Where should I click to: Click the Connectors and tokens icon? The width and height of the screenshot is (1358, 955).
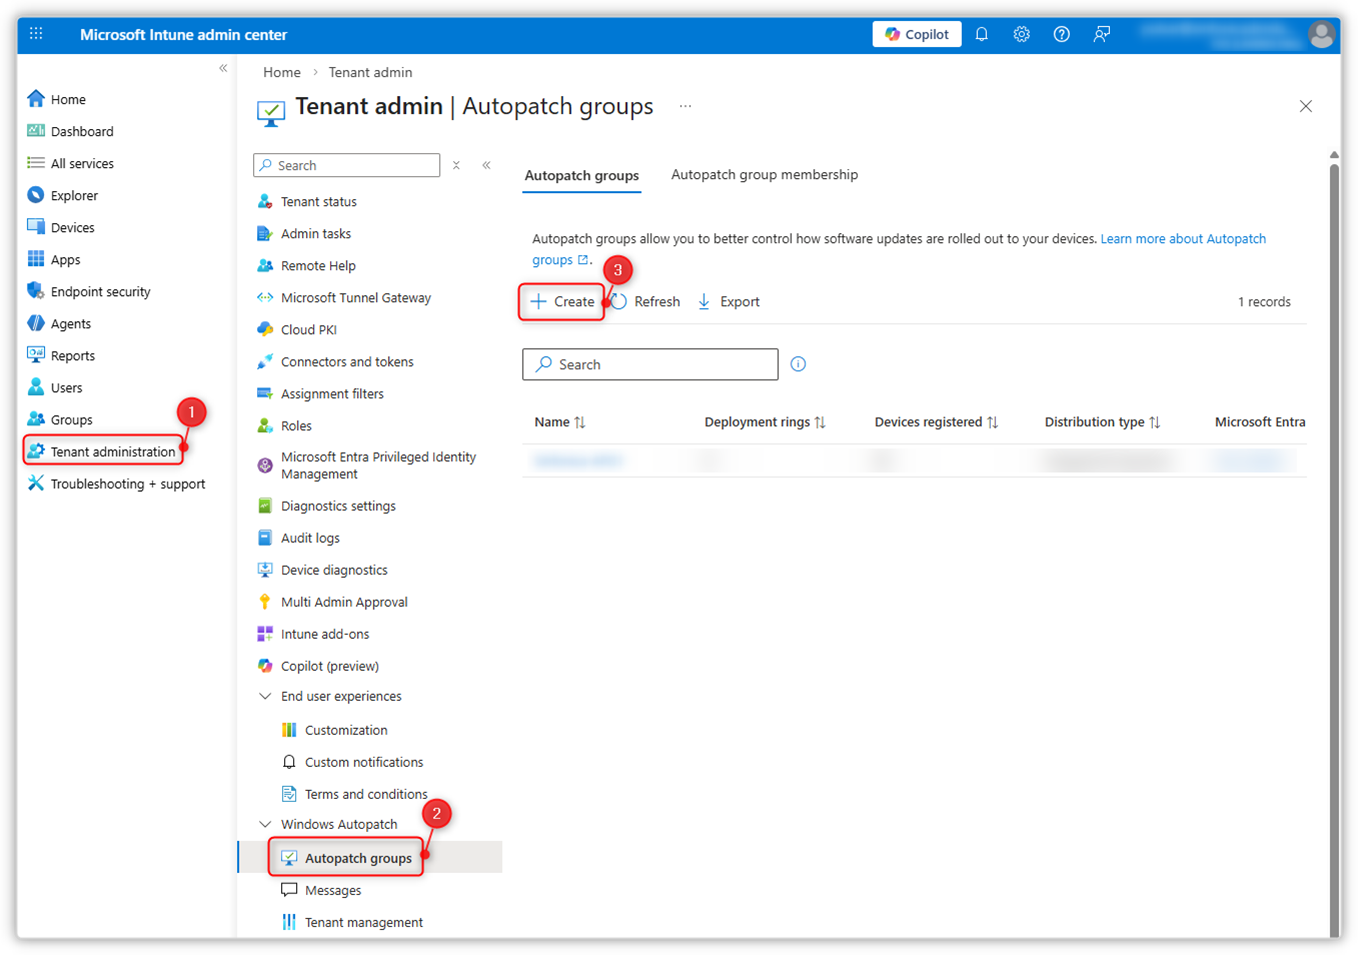click(265, 361)
